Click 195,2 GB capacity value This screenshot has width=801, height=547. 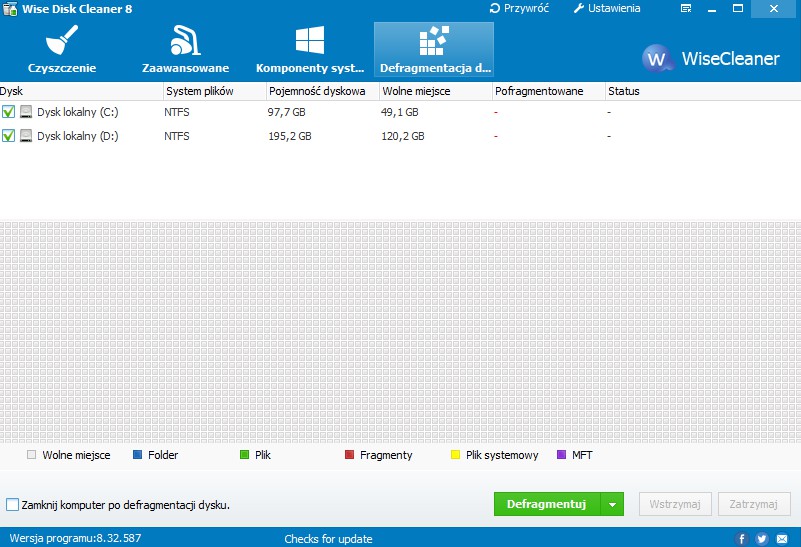click(x=290, y=136)
